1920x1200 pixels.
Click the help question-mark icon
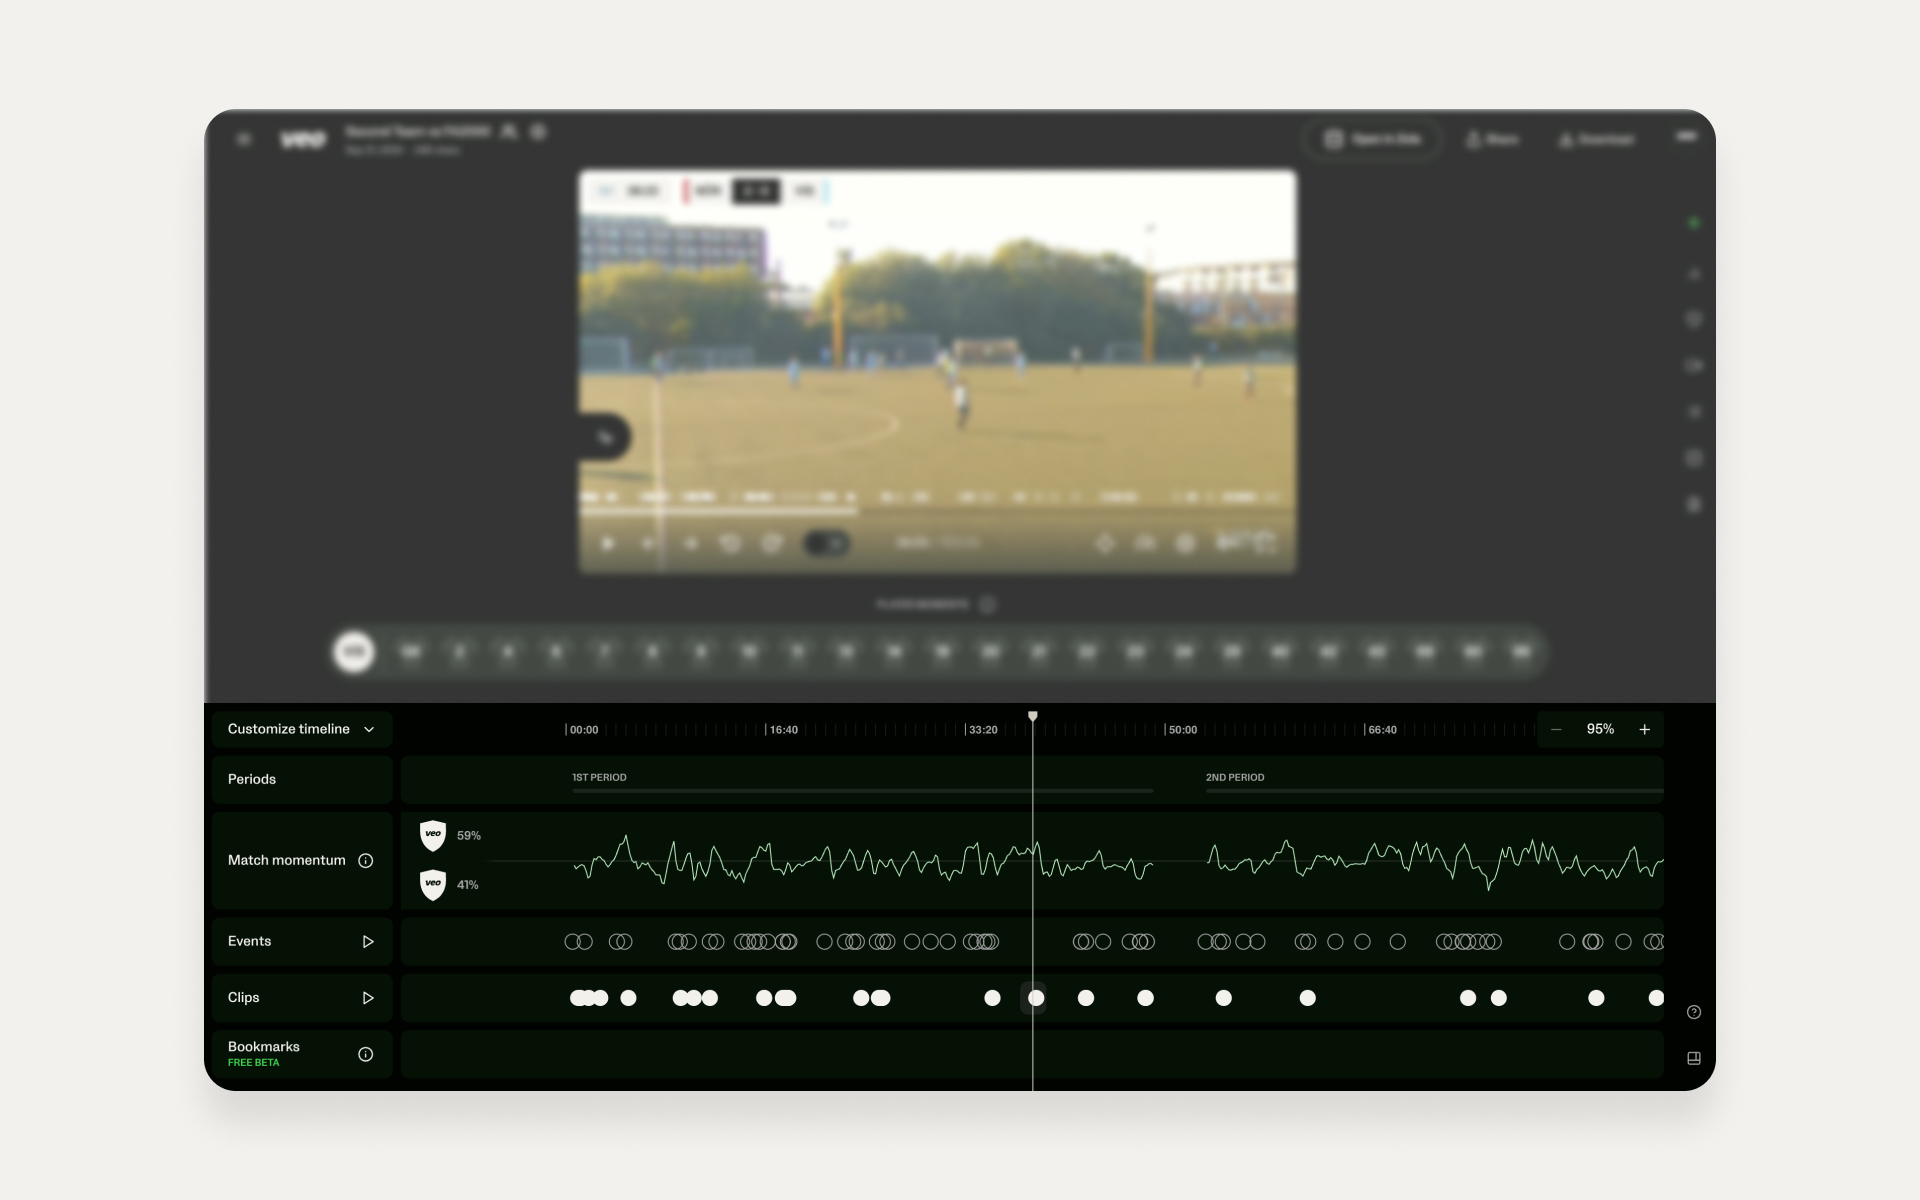pos(1694,1012)
